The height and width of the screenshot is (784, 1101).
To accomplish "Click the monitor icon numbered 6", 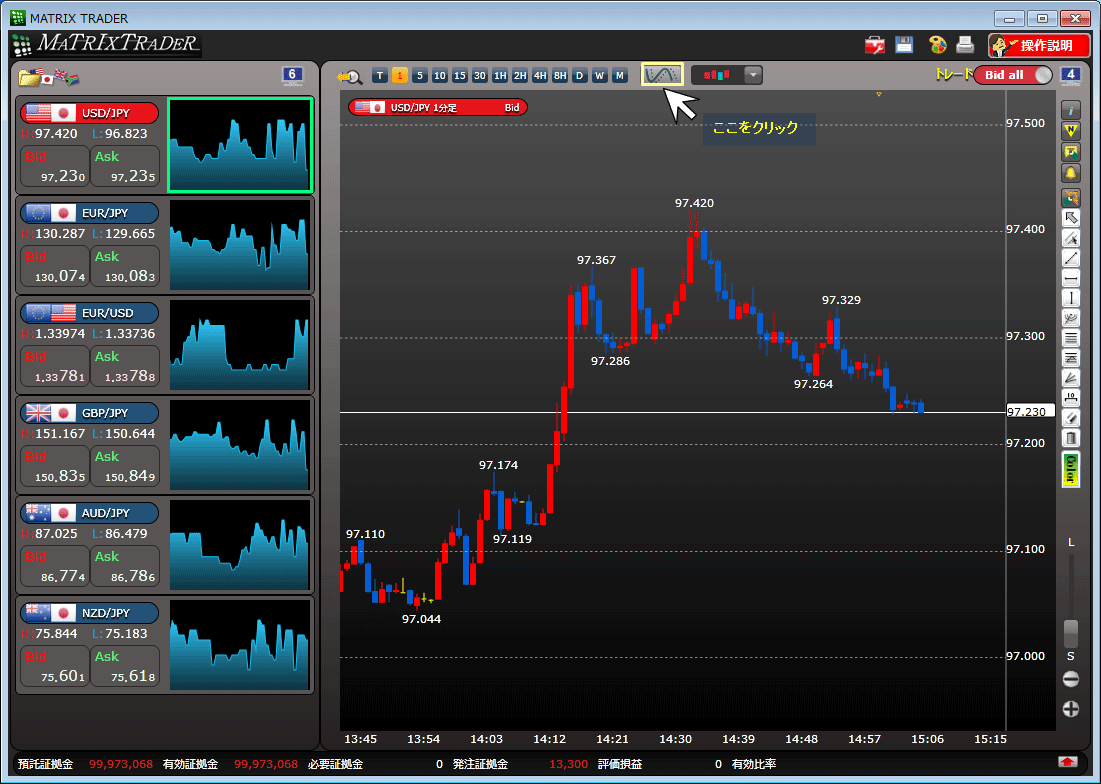I will [x=292, y=75].
